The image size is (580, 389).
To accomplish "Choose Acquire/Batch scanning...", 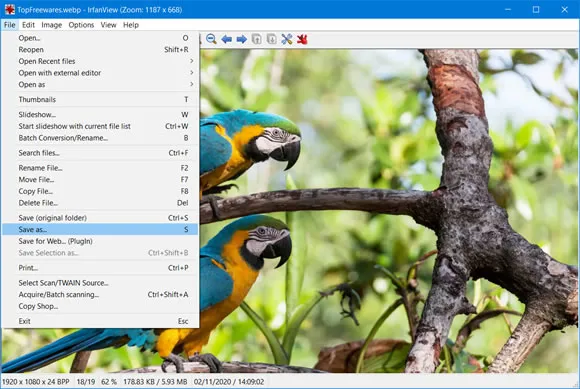I will [100, 295].
